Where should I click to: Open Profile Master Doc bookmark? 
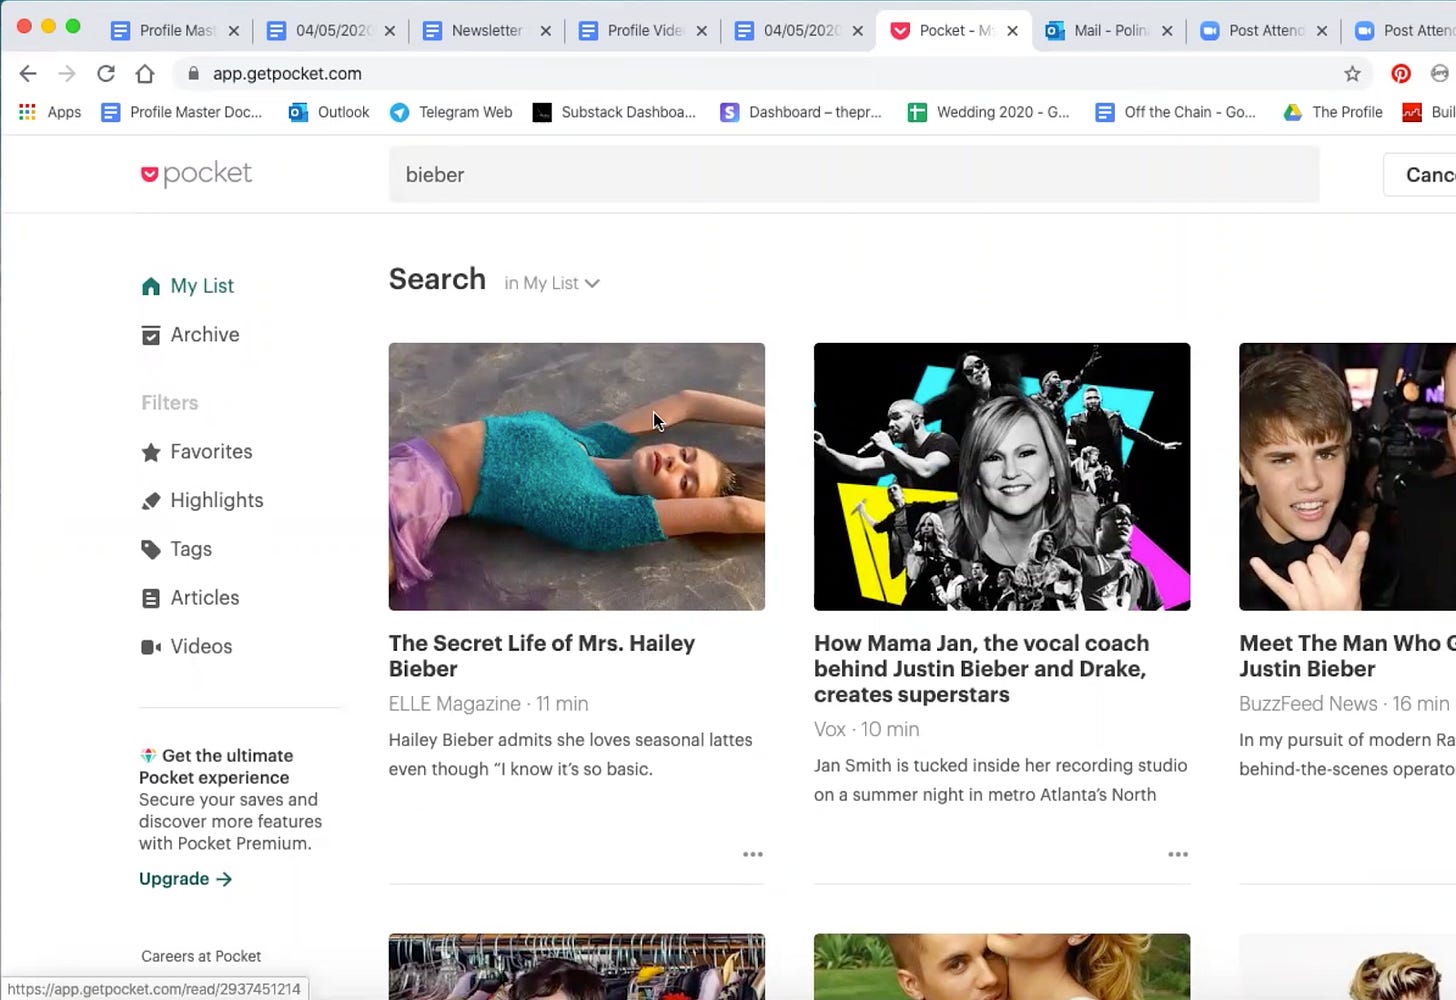[x=182, y=112]
